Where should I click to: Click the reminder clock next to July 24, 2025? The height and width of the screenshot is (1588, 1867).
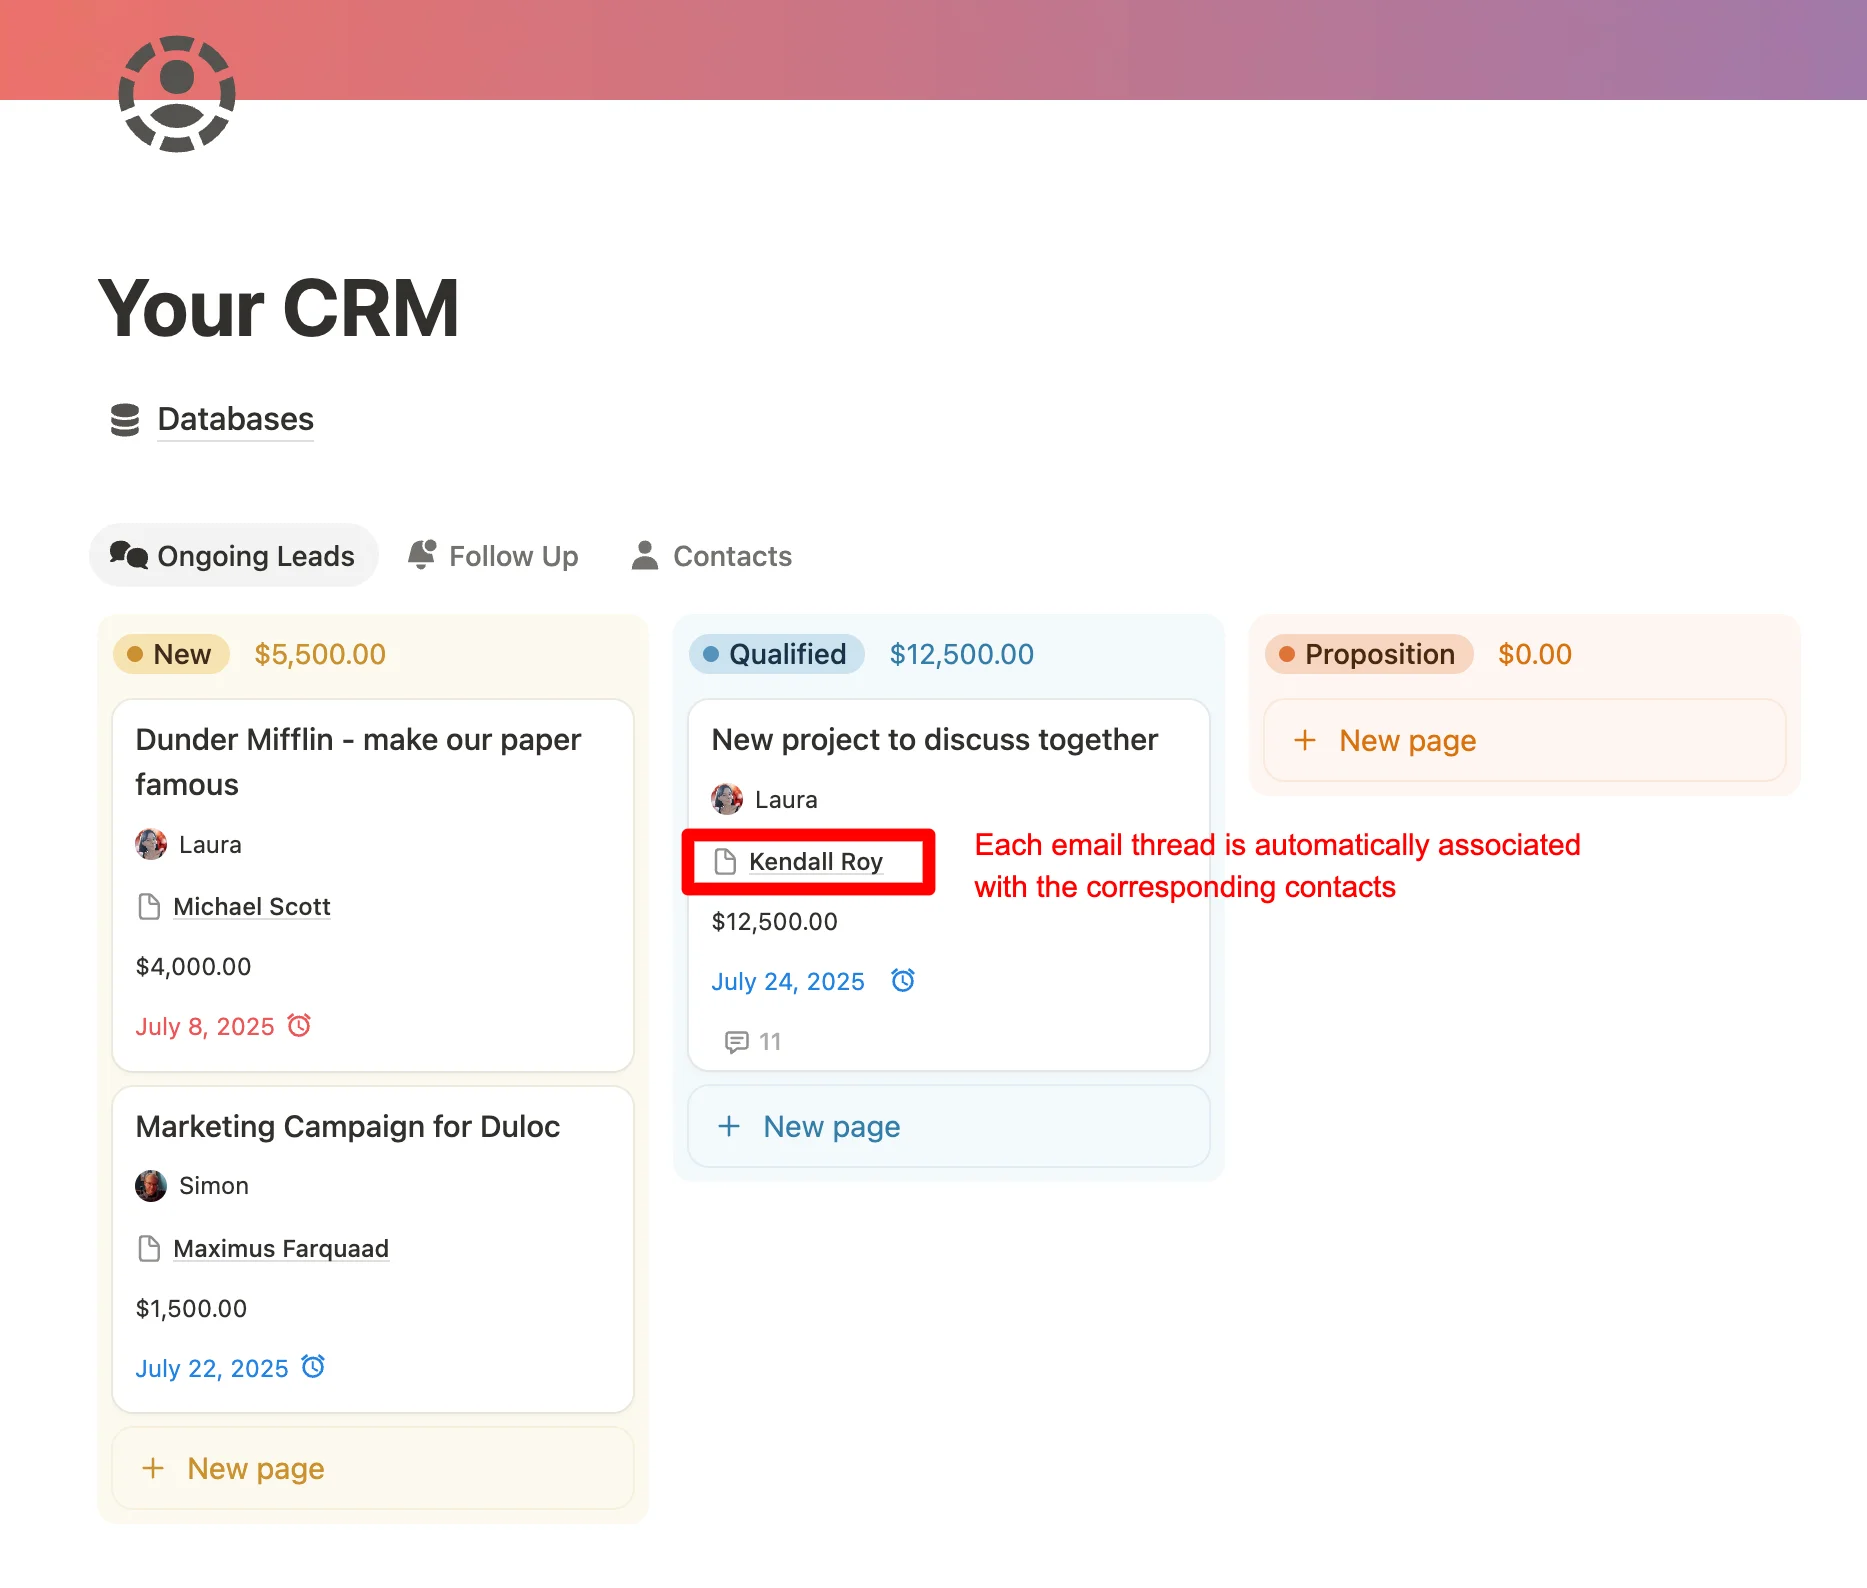903,980
